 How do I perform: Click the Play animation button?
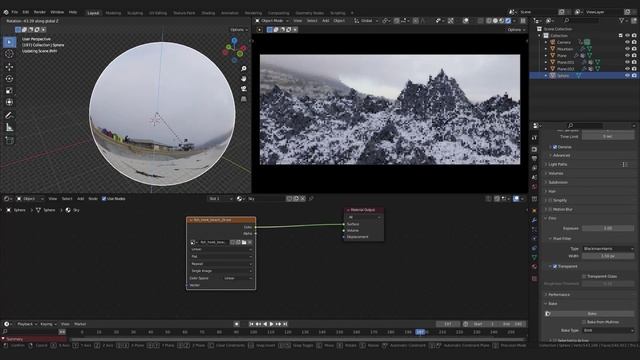coord(271,324)
